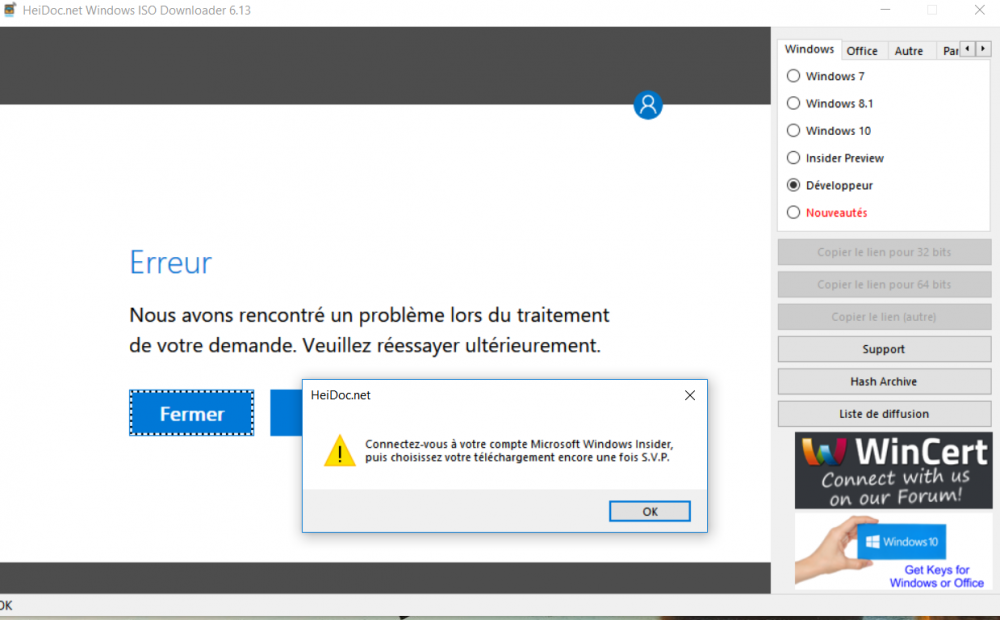Click the HeiDoc.net dialog title

[341, 395]
